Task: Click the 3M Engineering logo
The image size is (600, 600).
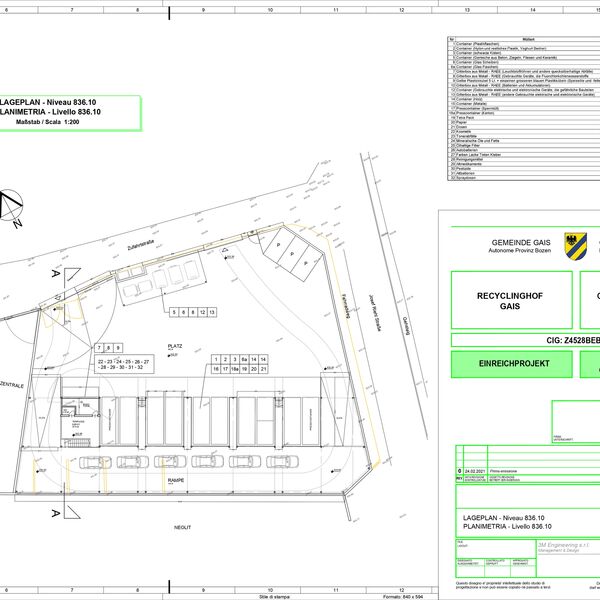Action: 563,547
